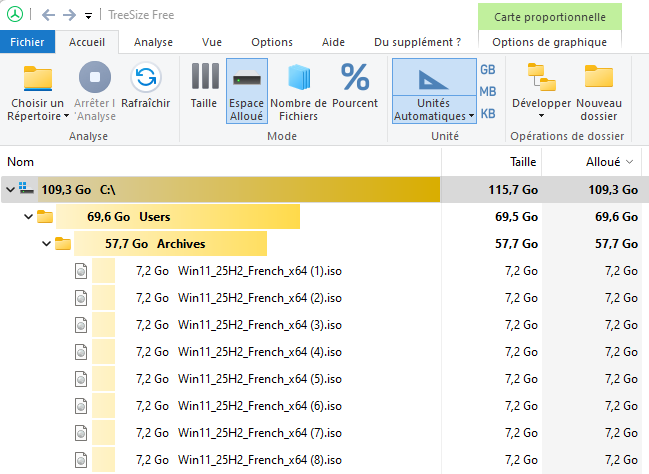Select Win11_25H2_French_x64 (4).iso file row
The height and width of the screenshot is (474, 649).
pos(259,352)
